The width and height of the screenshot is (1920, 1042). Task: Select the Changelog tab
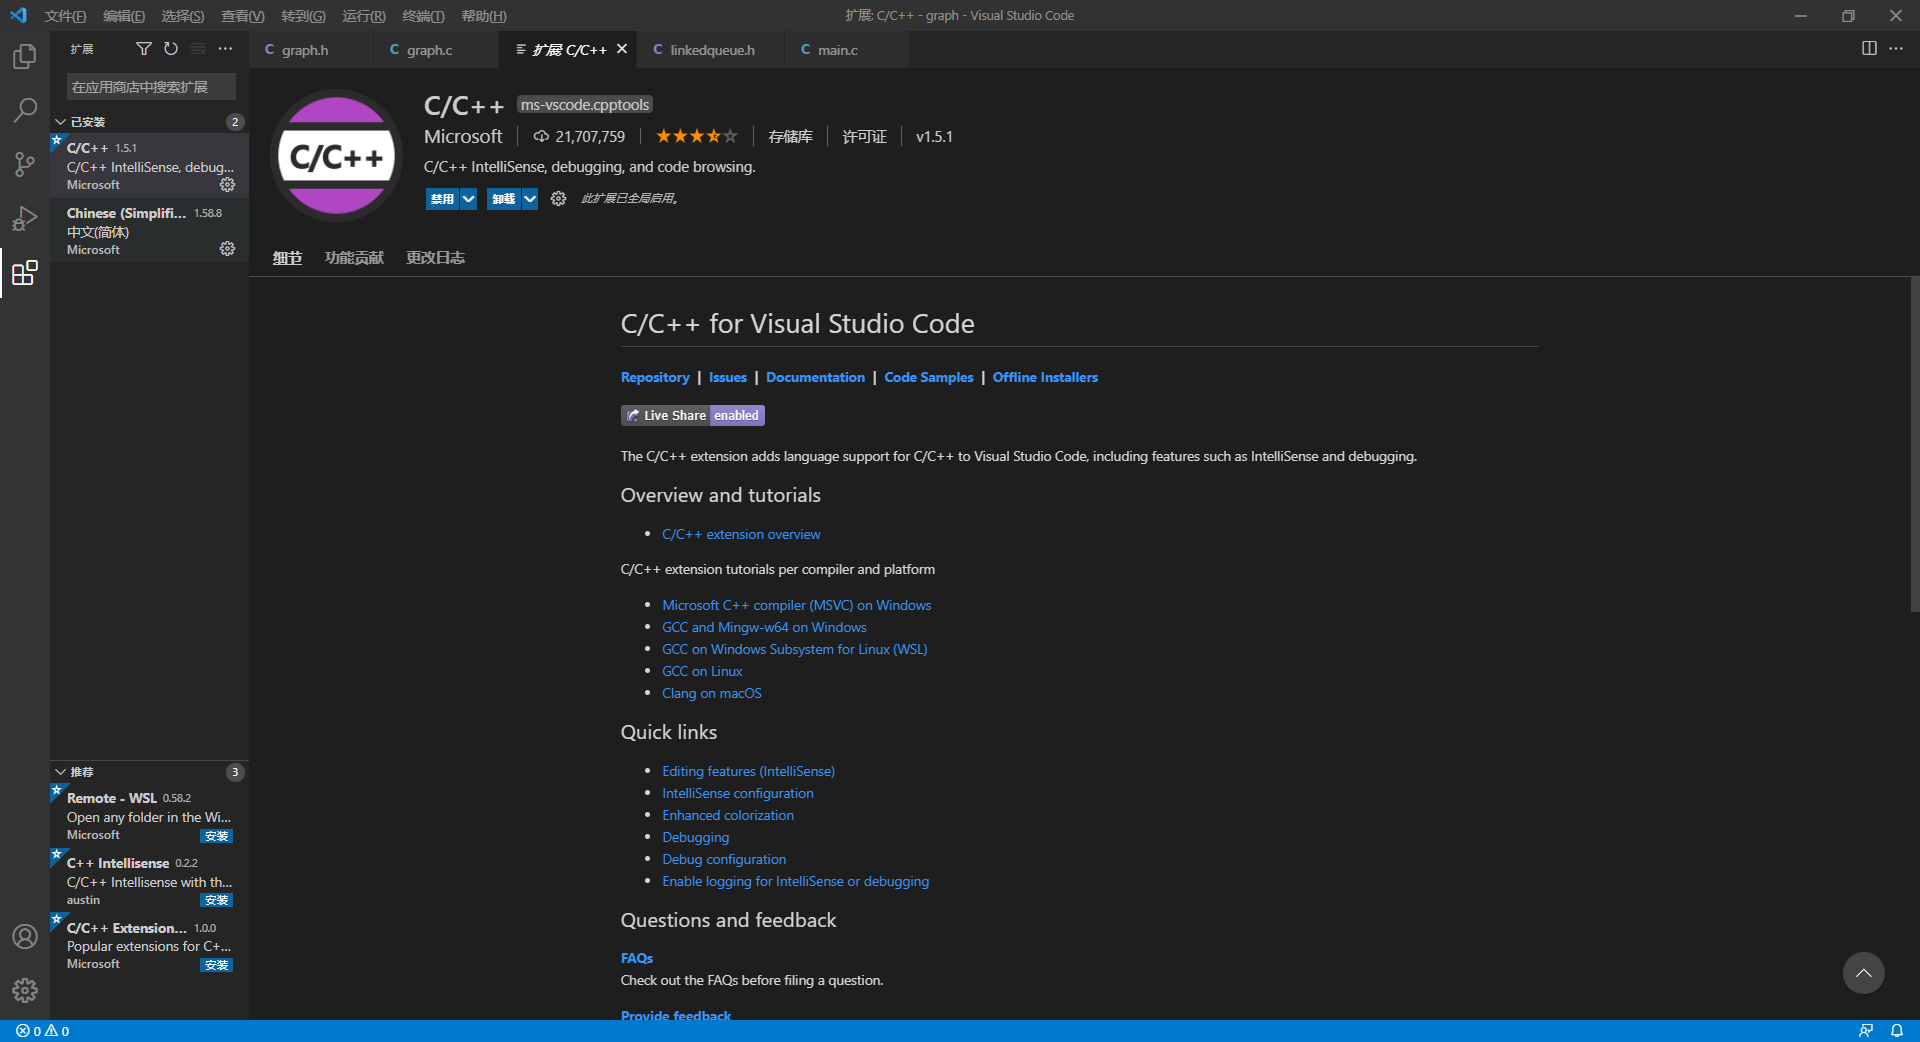(x=435, y=258)
